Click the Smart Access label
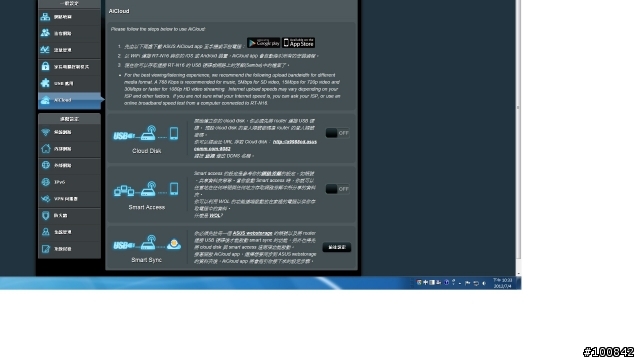Screen dimensions: 640x360 click(x=147, y=207)
